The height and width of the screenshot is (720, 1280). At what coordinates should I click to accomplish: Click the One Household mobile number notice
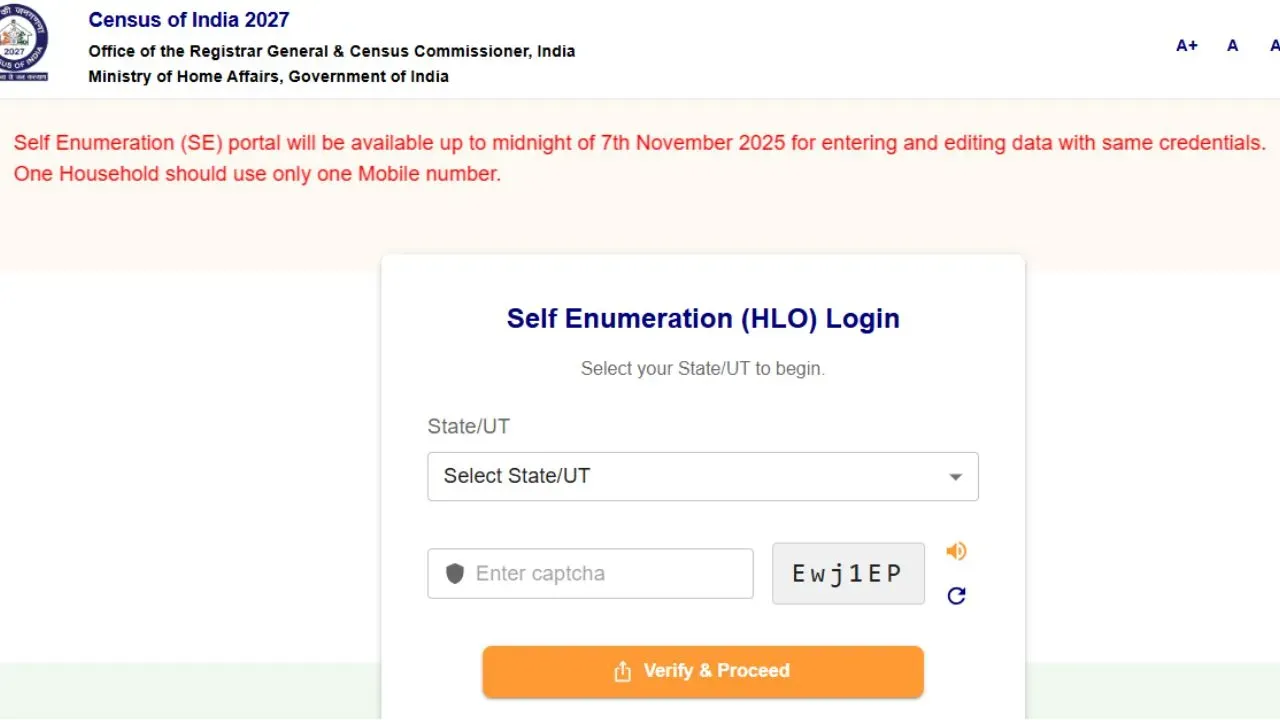click(257, 174)
